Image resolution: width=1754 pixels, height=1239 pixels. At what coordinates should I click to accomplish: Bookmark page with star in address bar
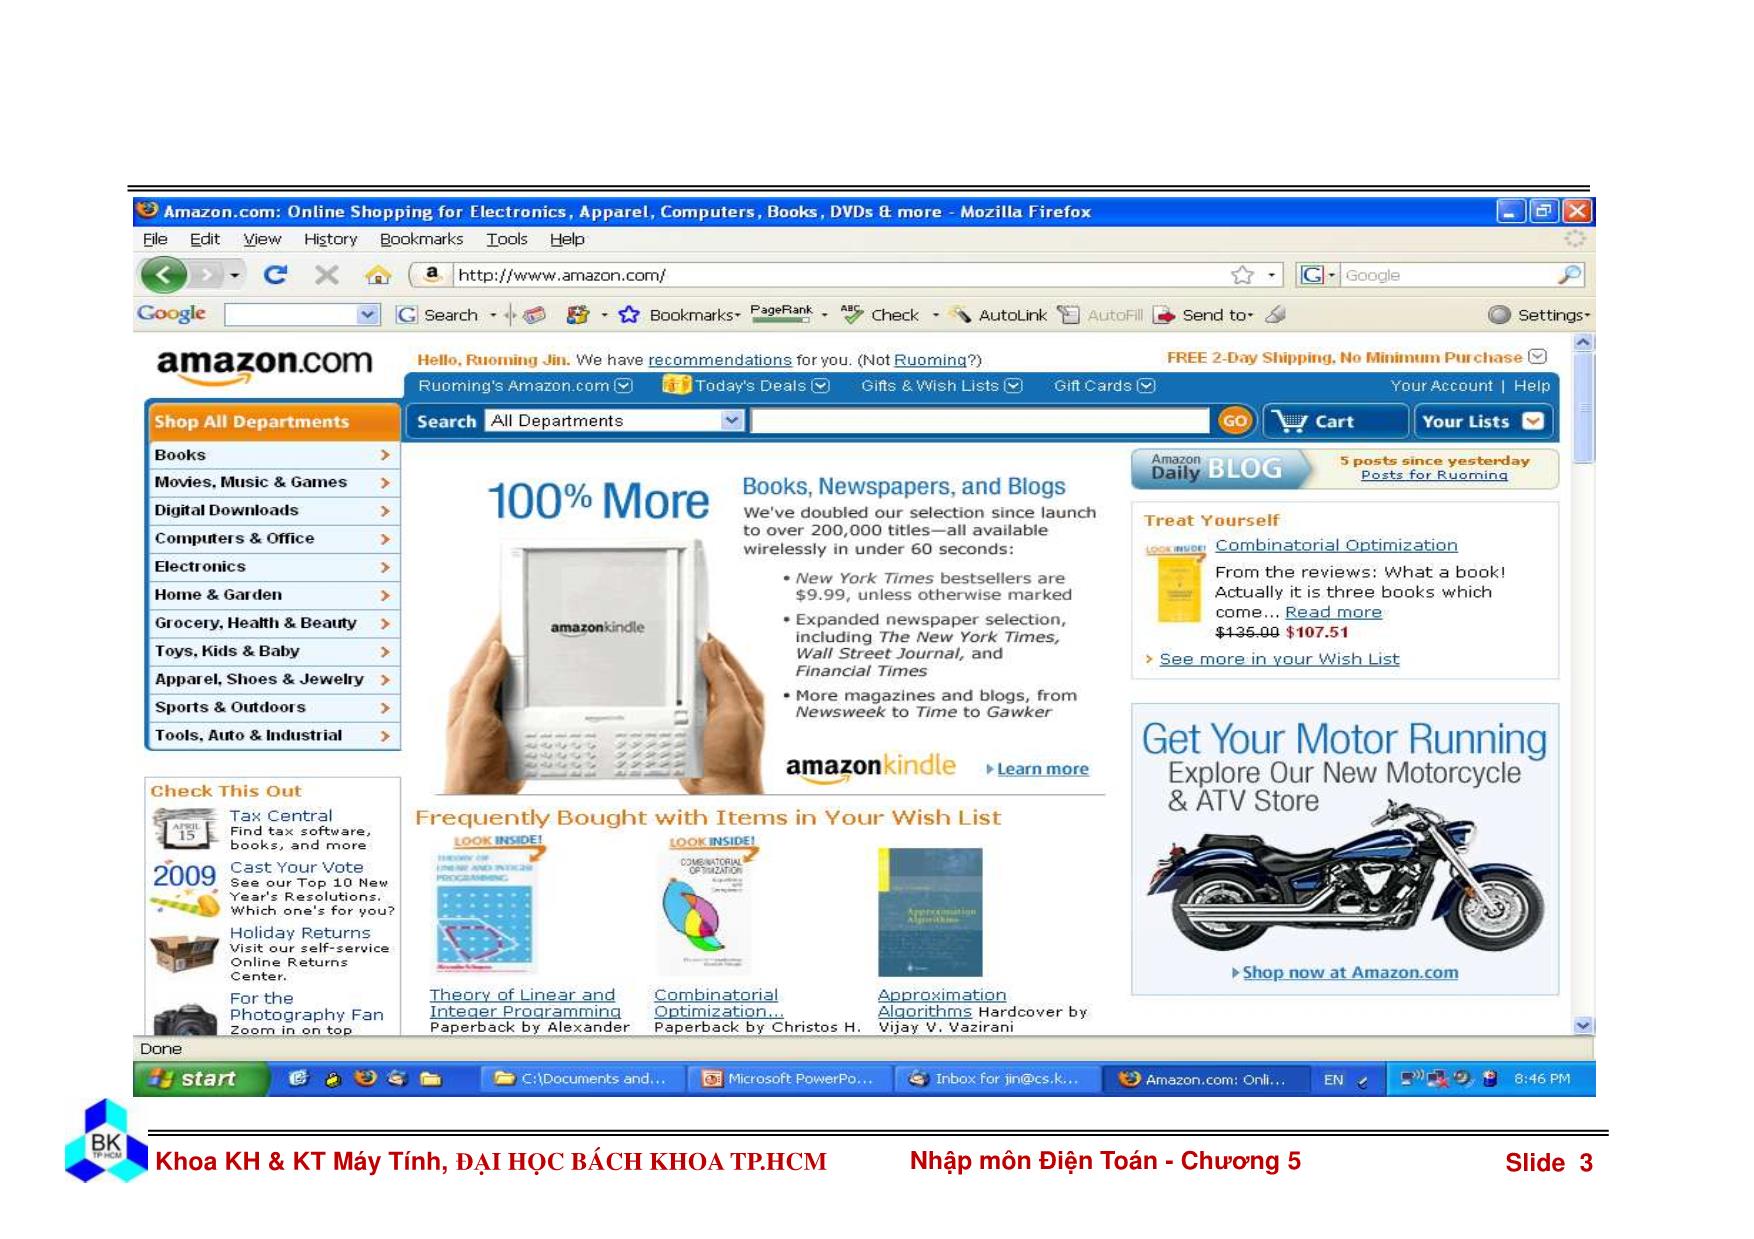pyautogui.click(x=1242, y=275)
